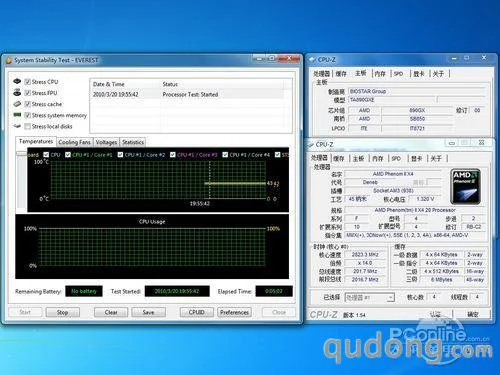Select the Processor Test: Started log row
This screenshot has height=375, width=500.
click(x=187, y=95)
